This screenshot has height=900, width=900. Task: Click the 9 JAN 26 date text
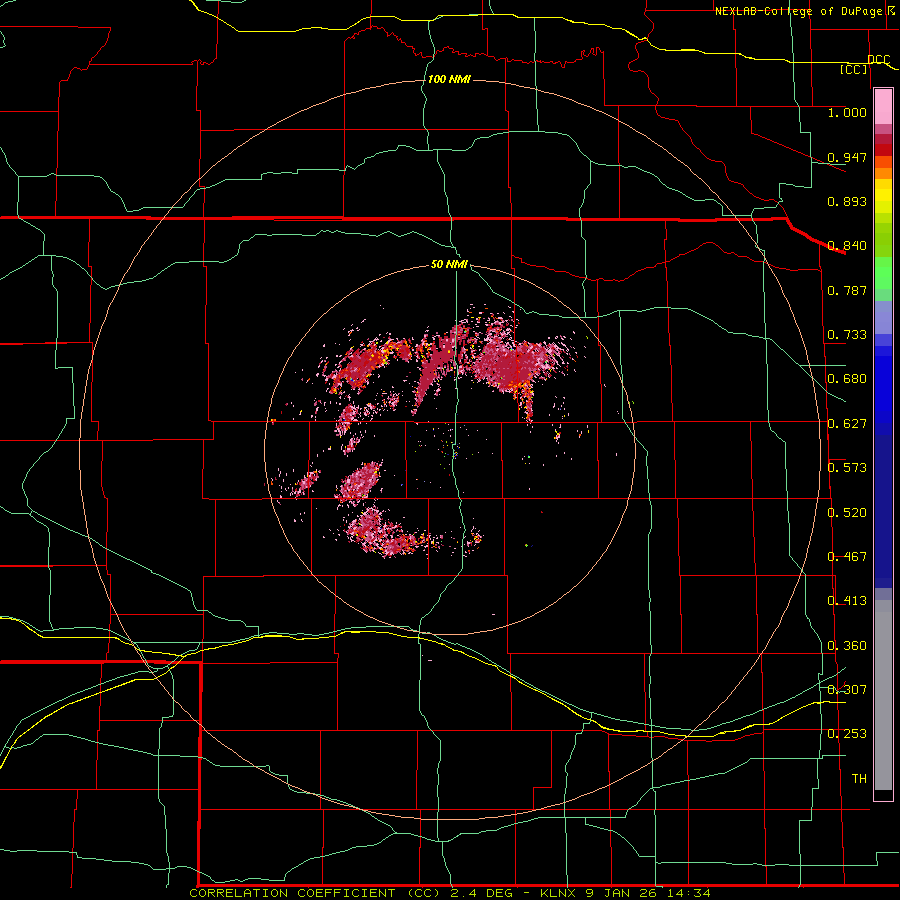point(622,893)
